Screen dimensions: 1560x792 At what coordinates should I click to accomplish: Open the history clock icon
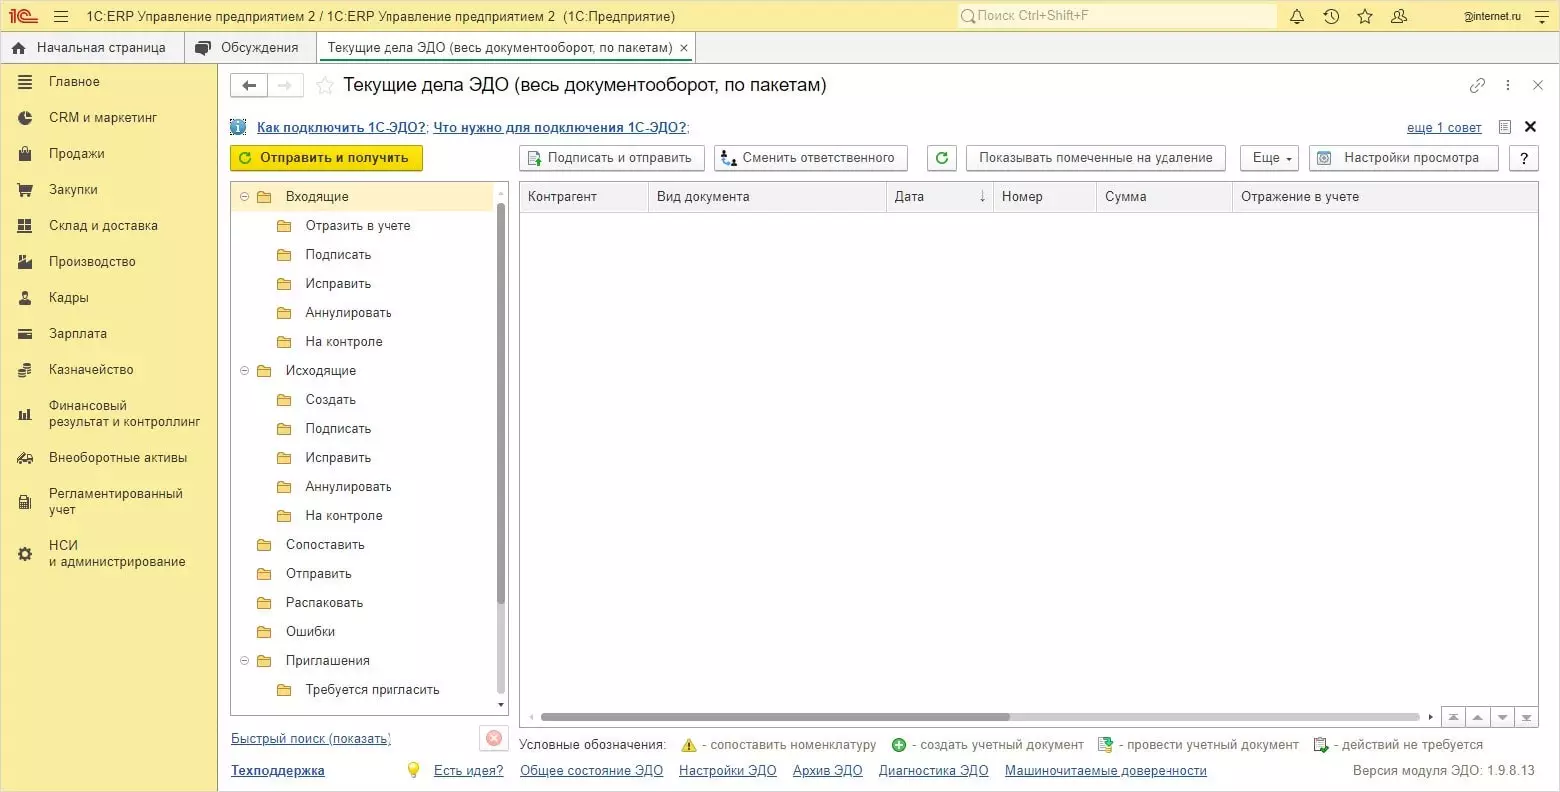[x=1331, y=16]
